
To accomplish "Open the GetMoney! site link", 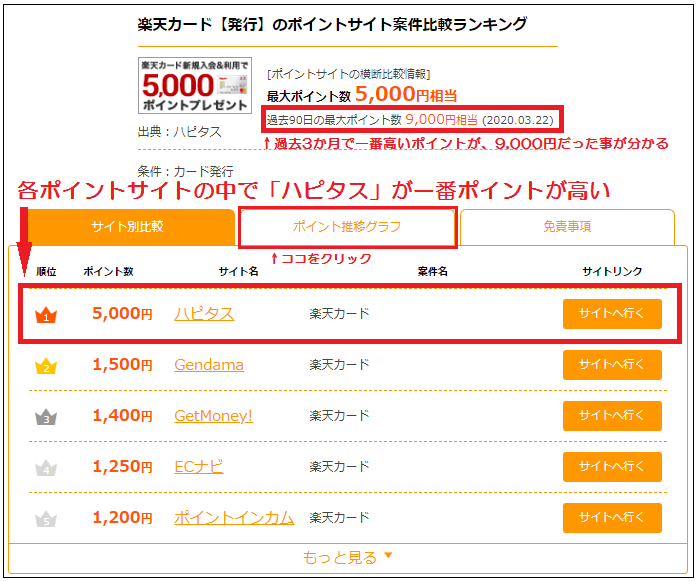I will point(213,416).
